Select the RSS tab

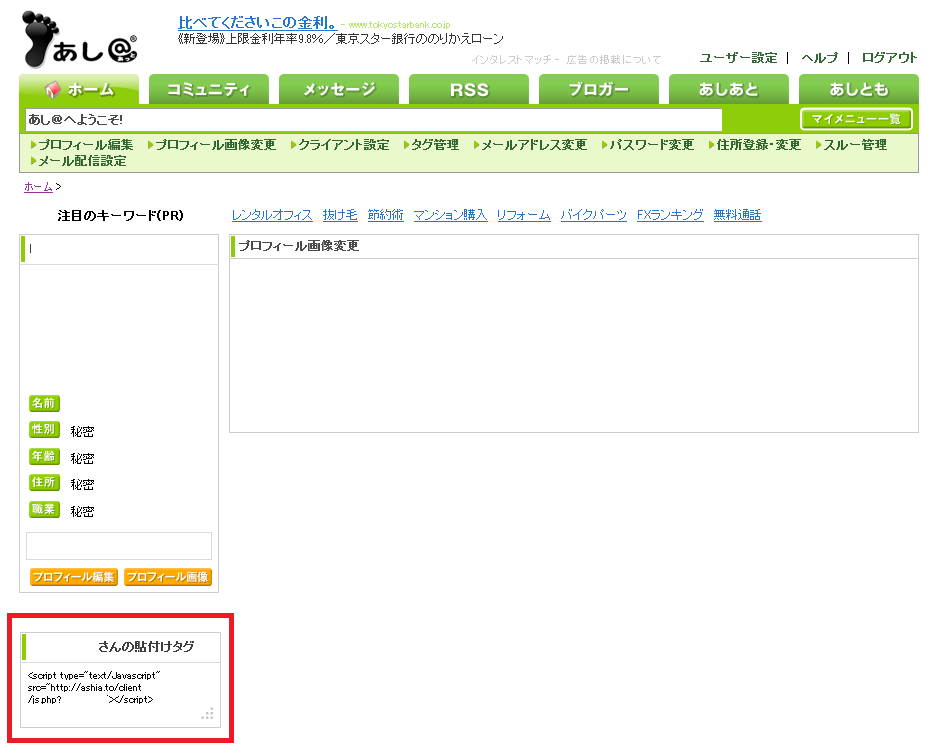pyautogui.click(x=469, y=90)
